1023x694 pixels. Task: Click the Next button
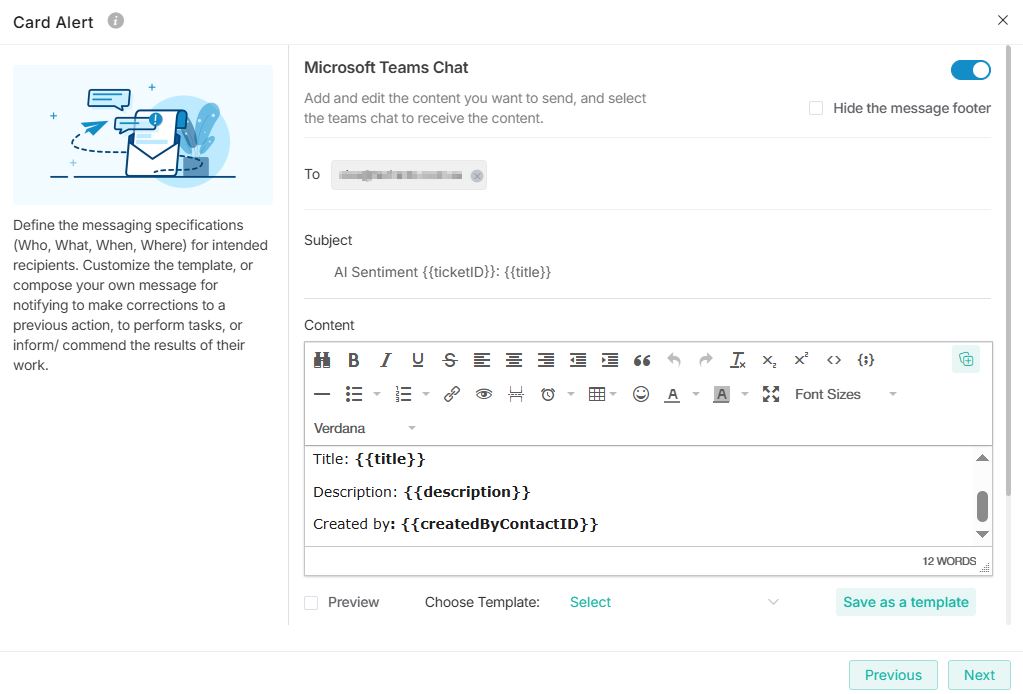click(978, 675)
